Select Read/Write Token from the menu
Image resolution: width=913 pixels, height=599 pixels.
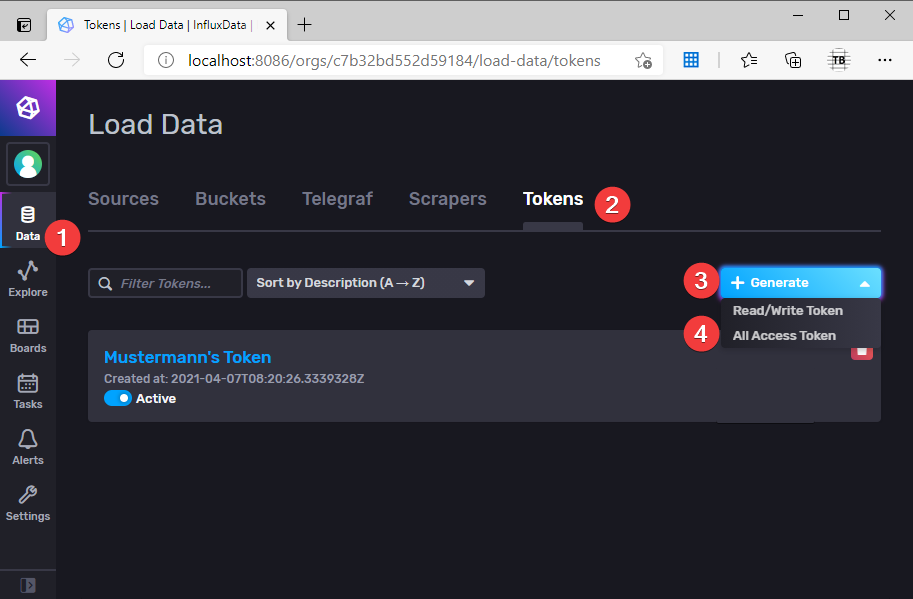(787, 311)
